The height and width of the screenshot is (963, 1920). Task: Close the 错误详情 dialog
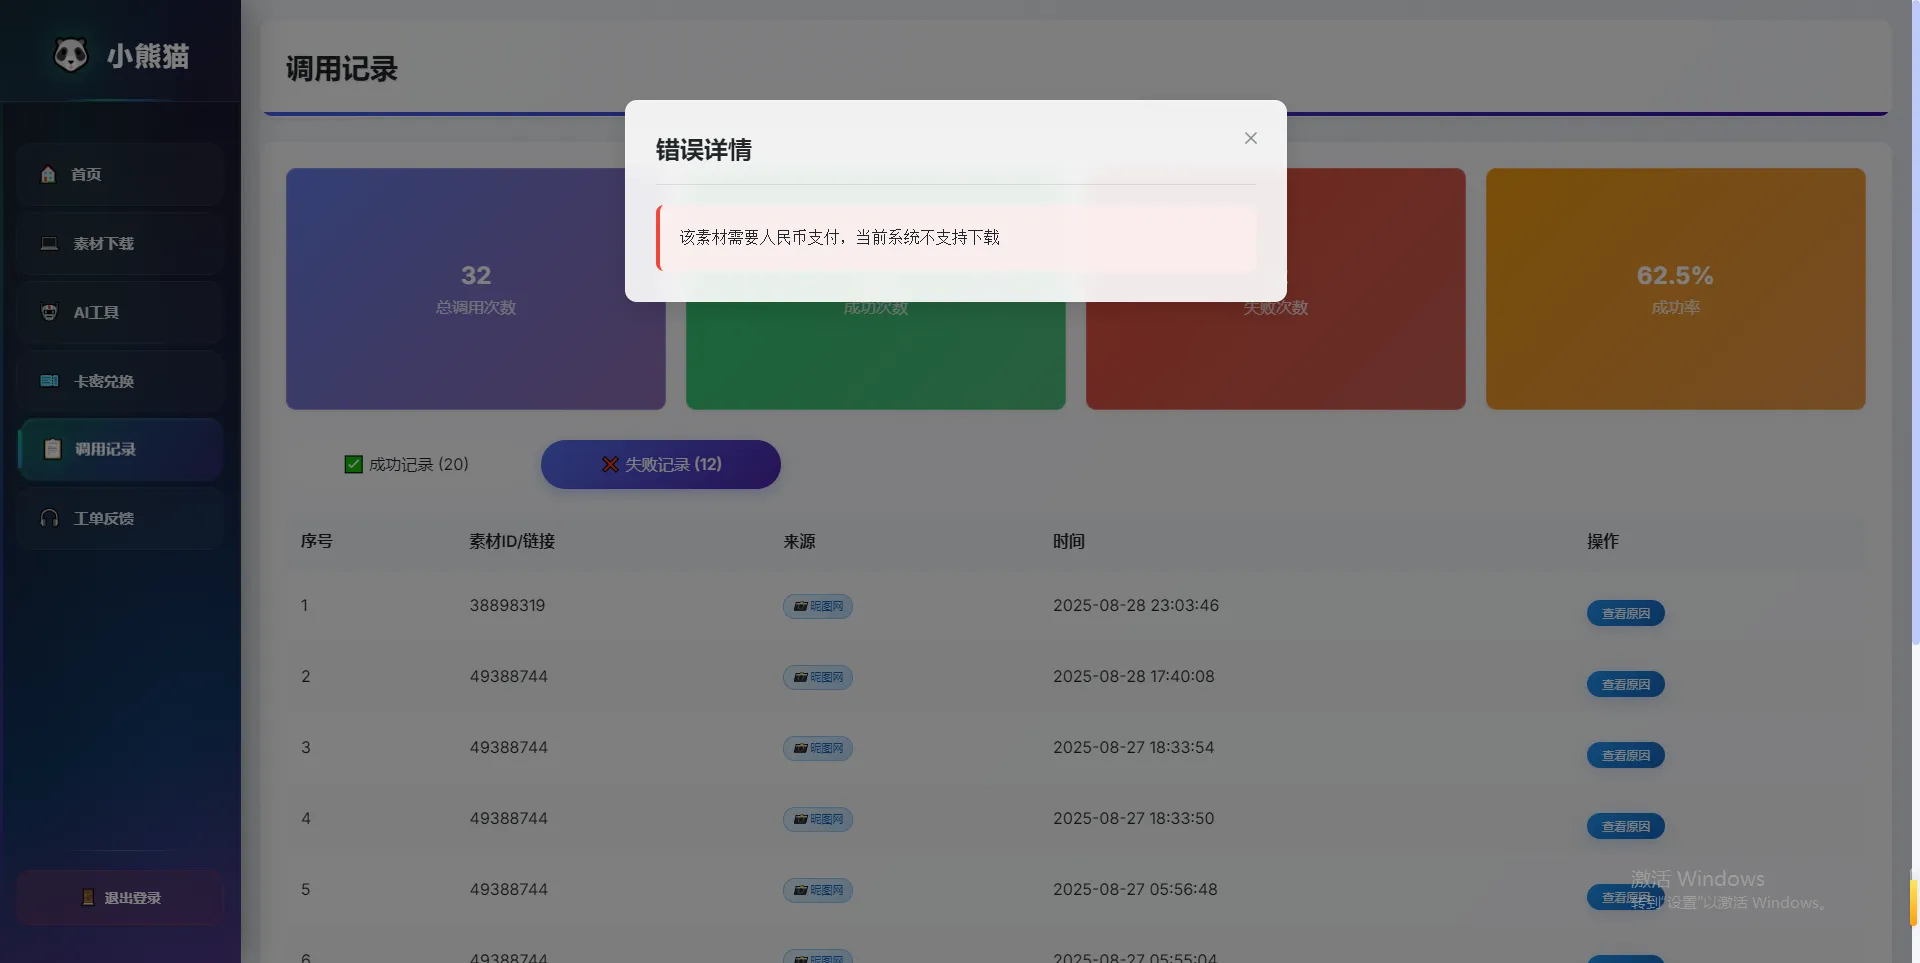[1250, 139]
